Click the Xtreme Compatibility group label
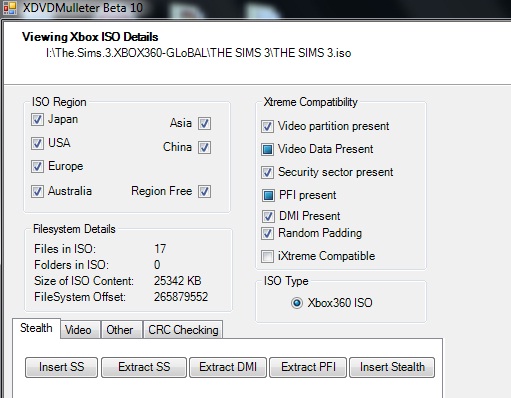The image size is (511, 398). click(311, 102)
